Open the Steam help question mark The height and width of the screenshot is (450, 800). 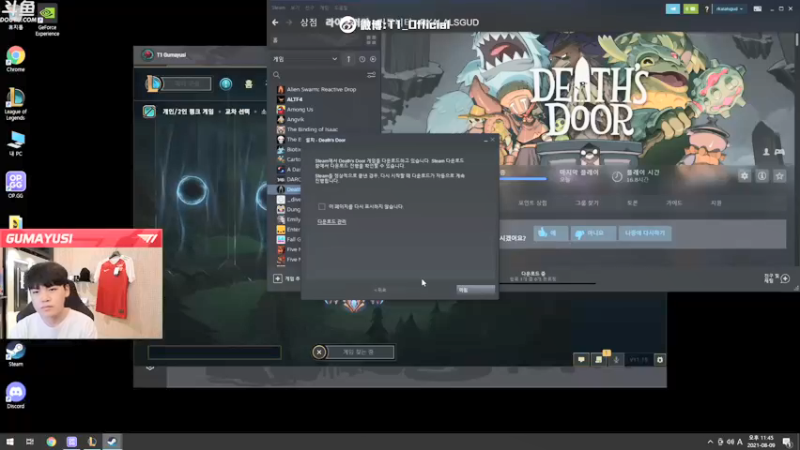(x=707, y=9)
